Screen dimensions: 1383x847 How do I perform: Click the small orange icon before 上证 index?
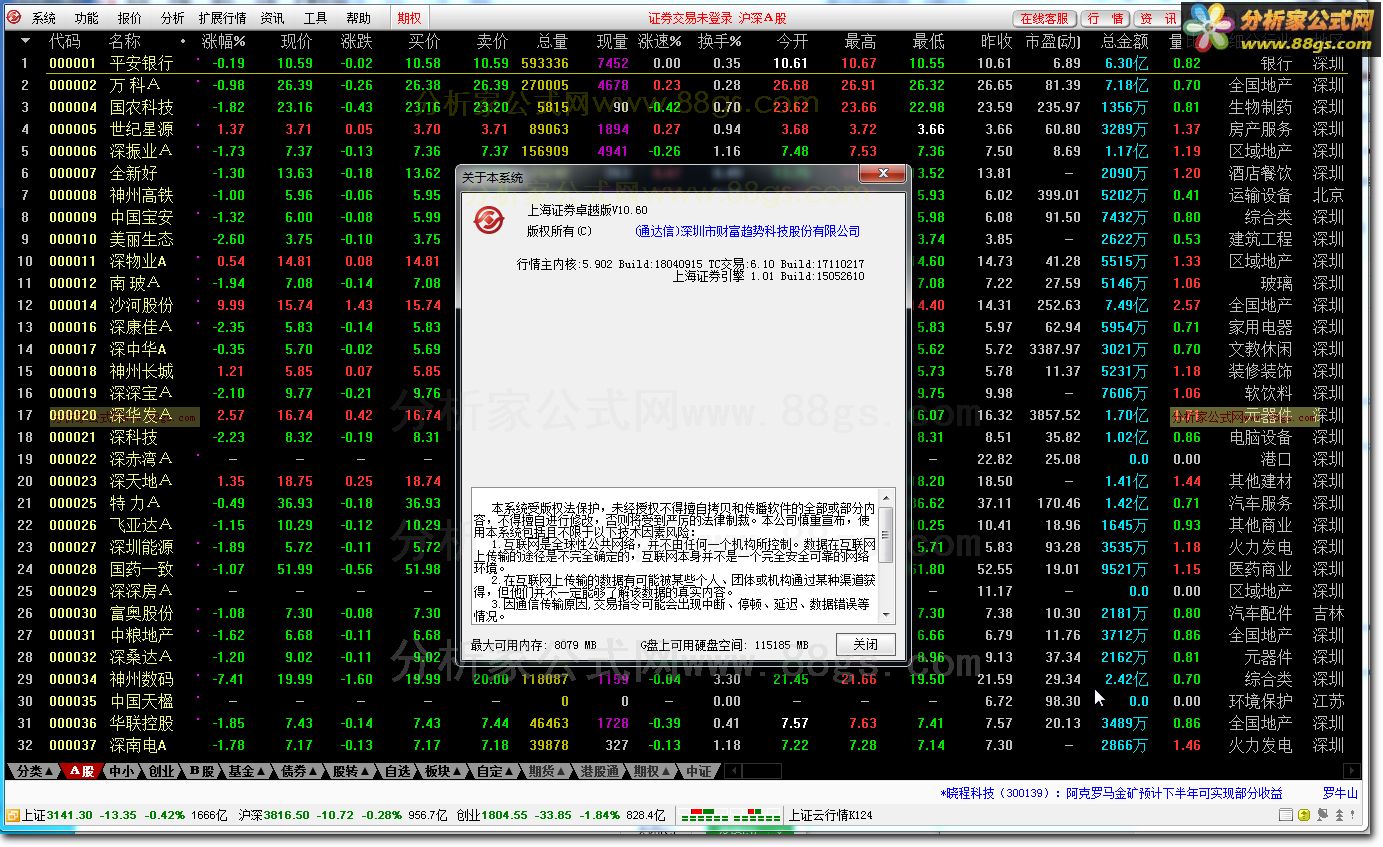tap(13, 814)
